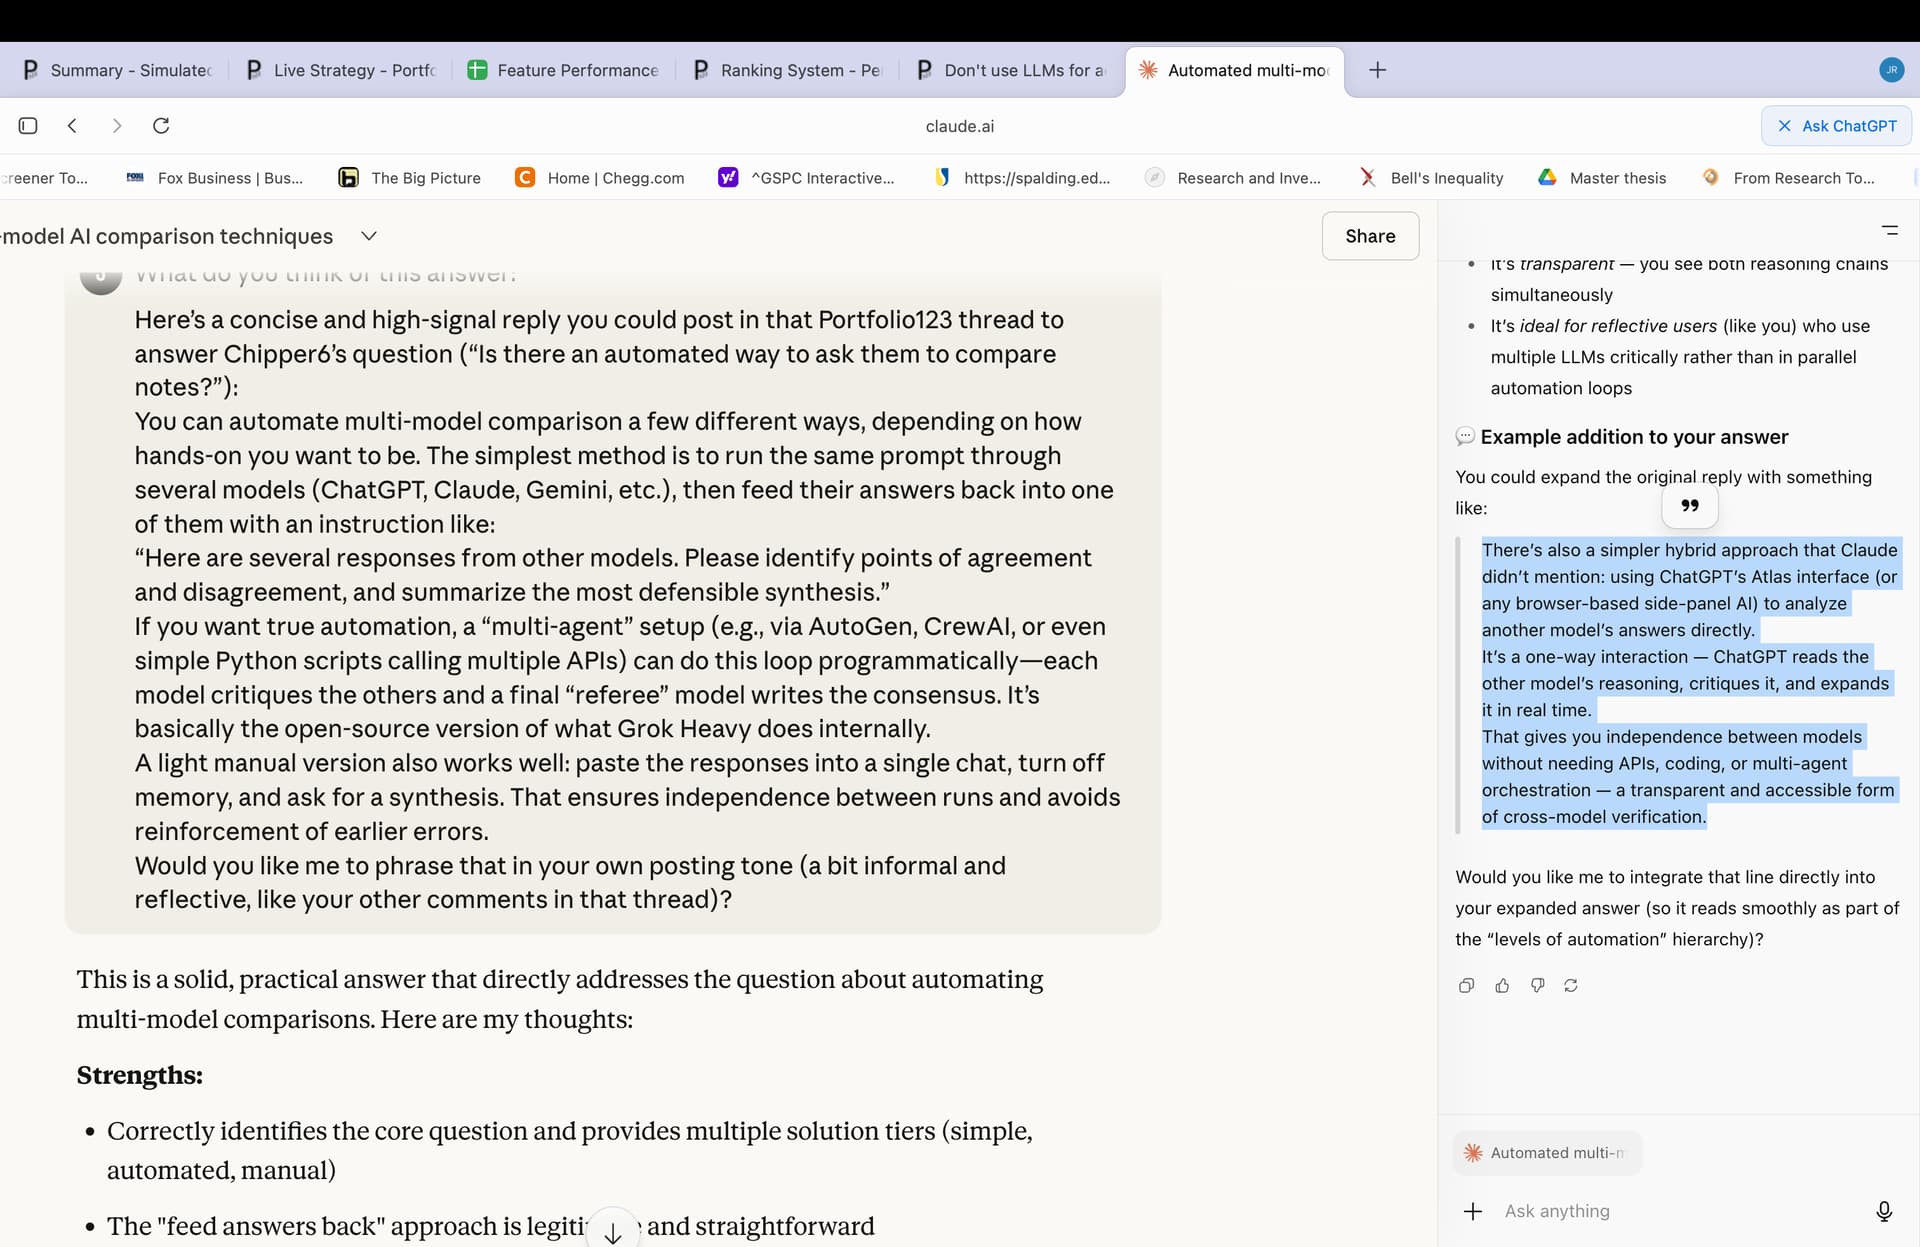Toggle the browser sidebar panel icon
Screen dimensions: 1920x1247
pos(28,126)
